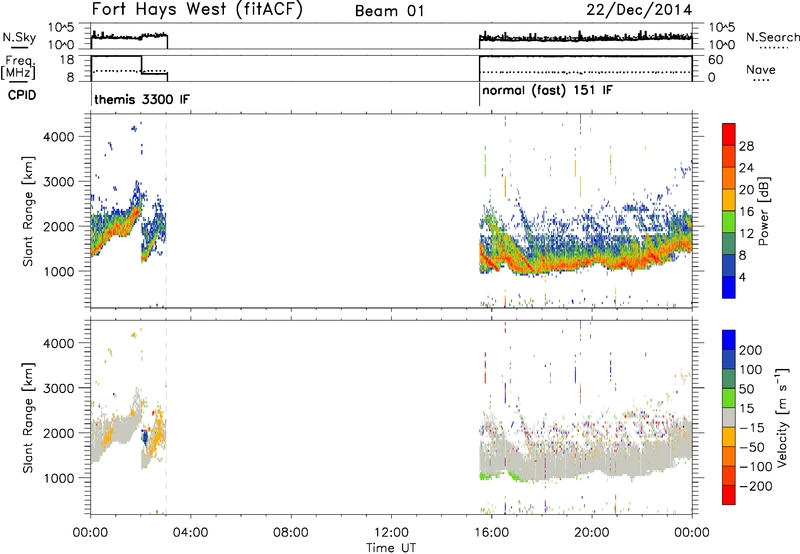The width and height of the screenshot is (800, 554).
Task: Click the '12:00' time tick label
Action: [391, 533]
